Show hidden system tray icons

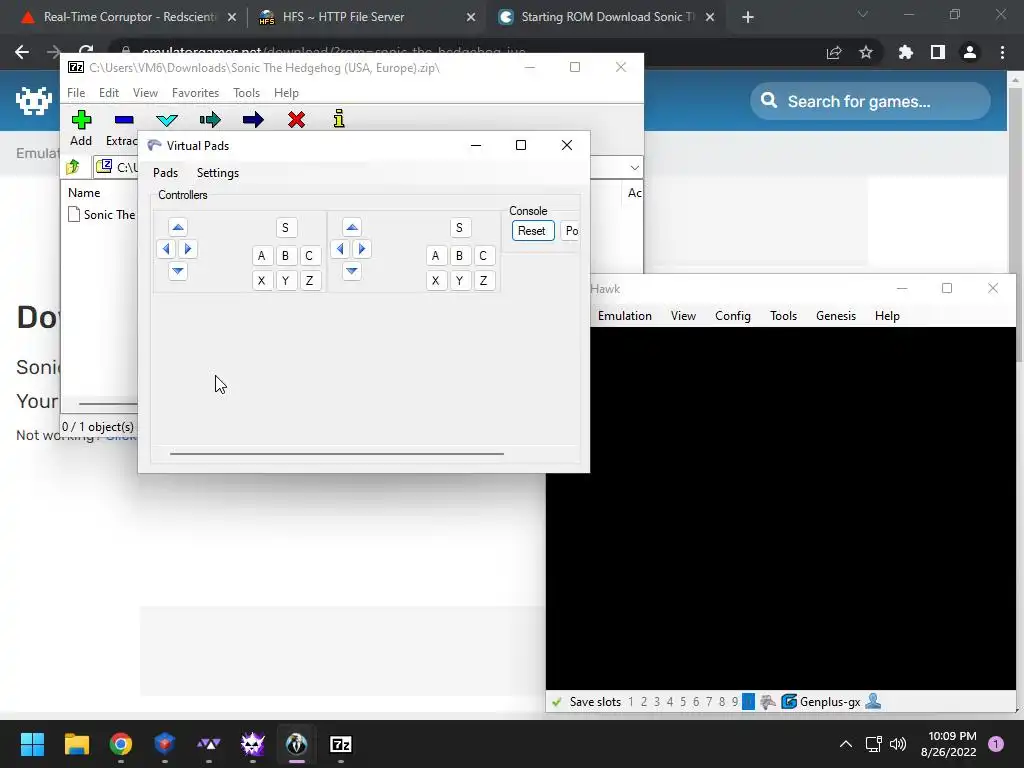846,744
